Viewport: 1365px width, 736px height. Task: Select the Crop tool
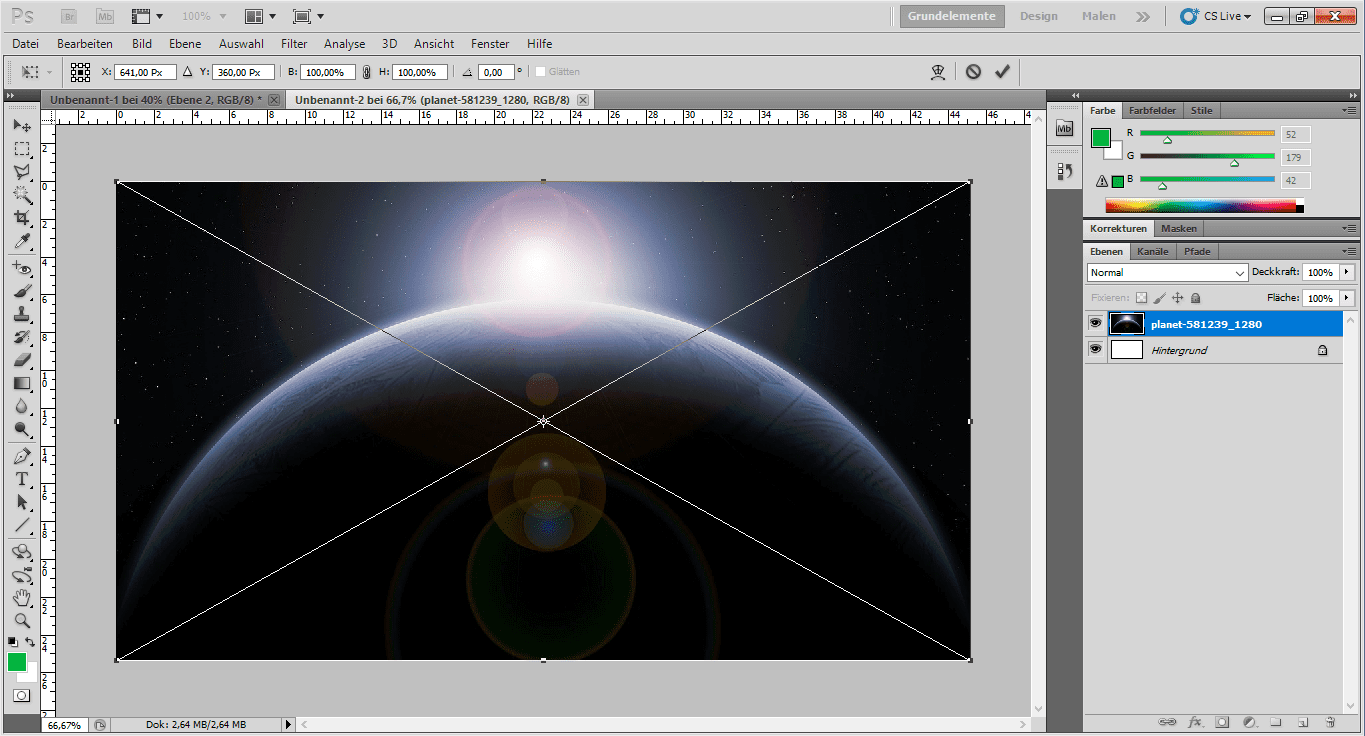(x=21, y=218)
